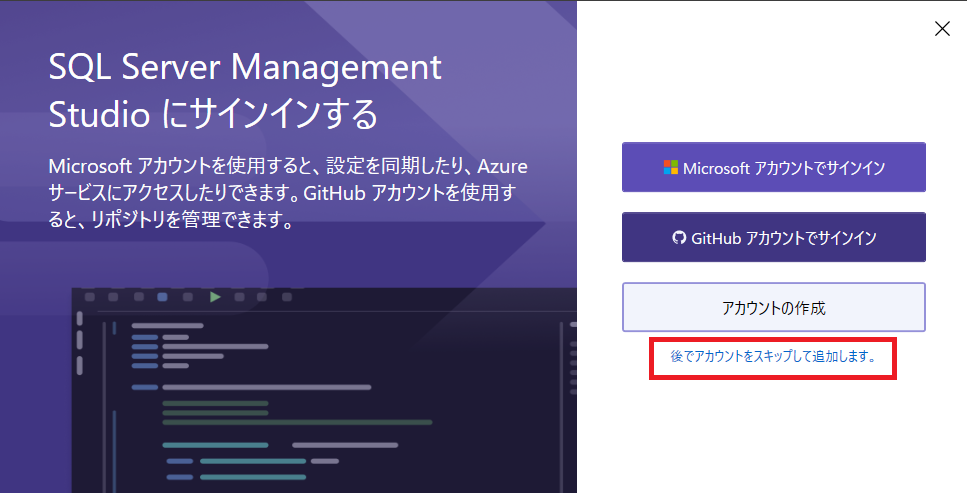
Task: Click the Microsoft four-color logo icon
Action: 670,167
